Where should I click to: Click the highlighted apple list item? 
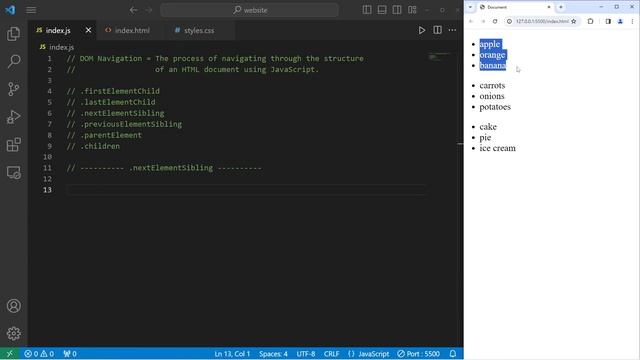coord(490,44)
